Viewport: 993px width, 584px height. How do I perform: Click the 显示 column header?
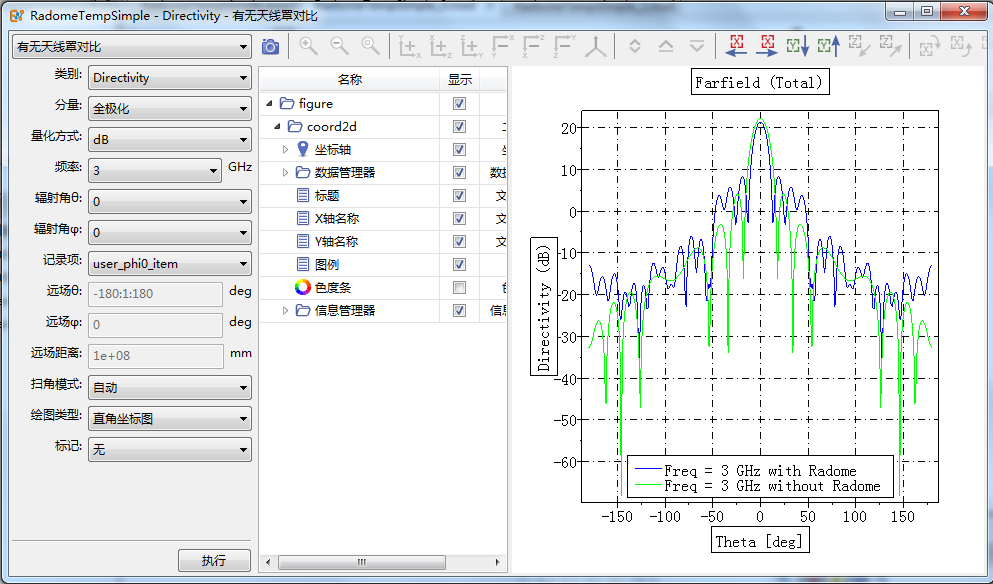460,79
